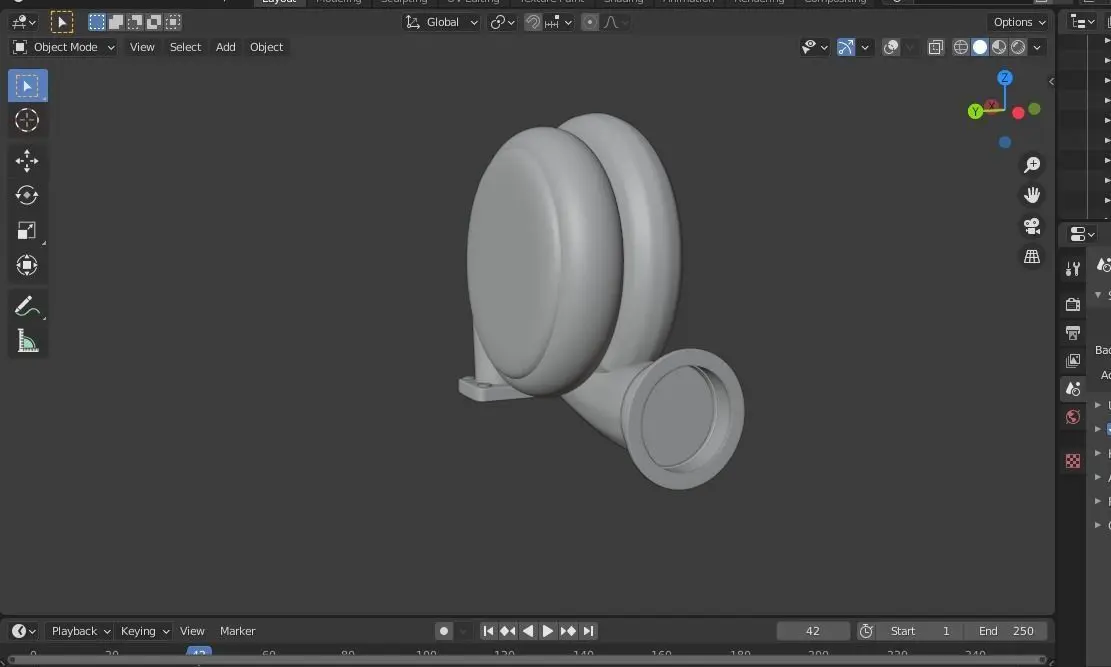Click the current frame field 42

pyautogui.click(x=813, y=631)
